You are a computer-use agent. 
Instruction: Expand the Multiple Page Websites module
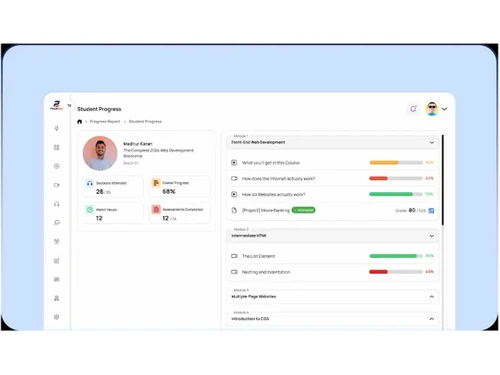(432, 297)
